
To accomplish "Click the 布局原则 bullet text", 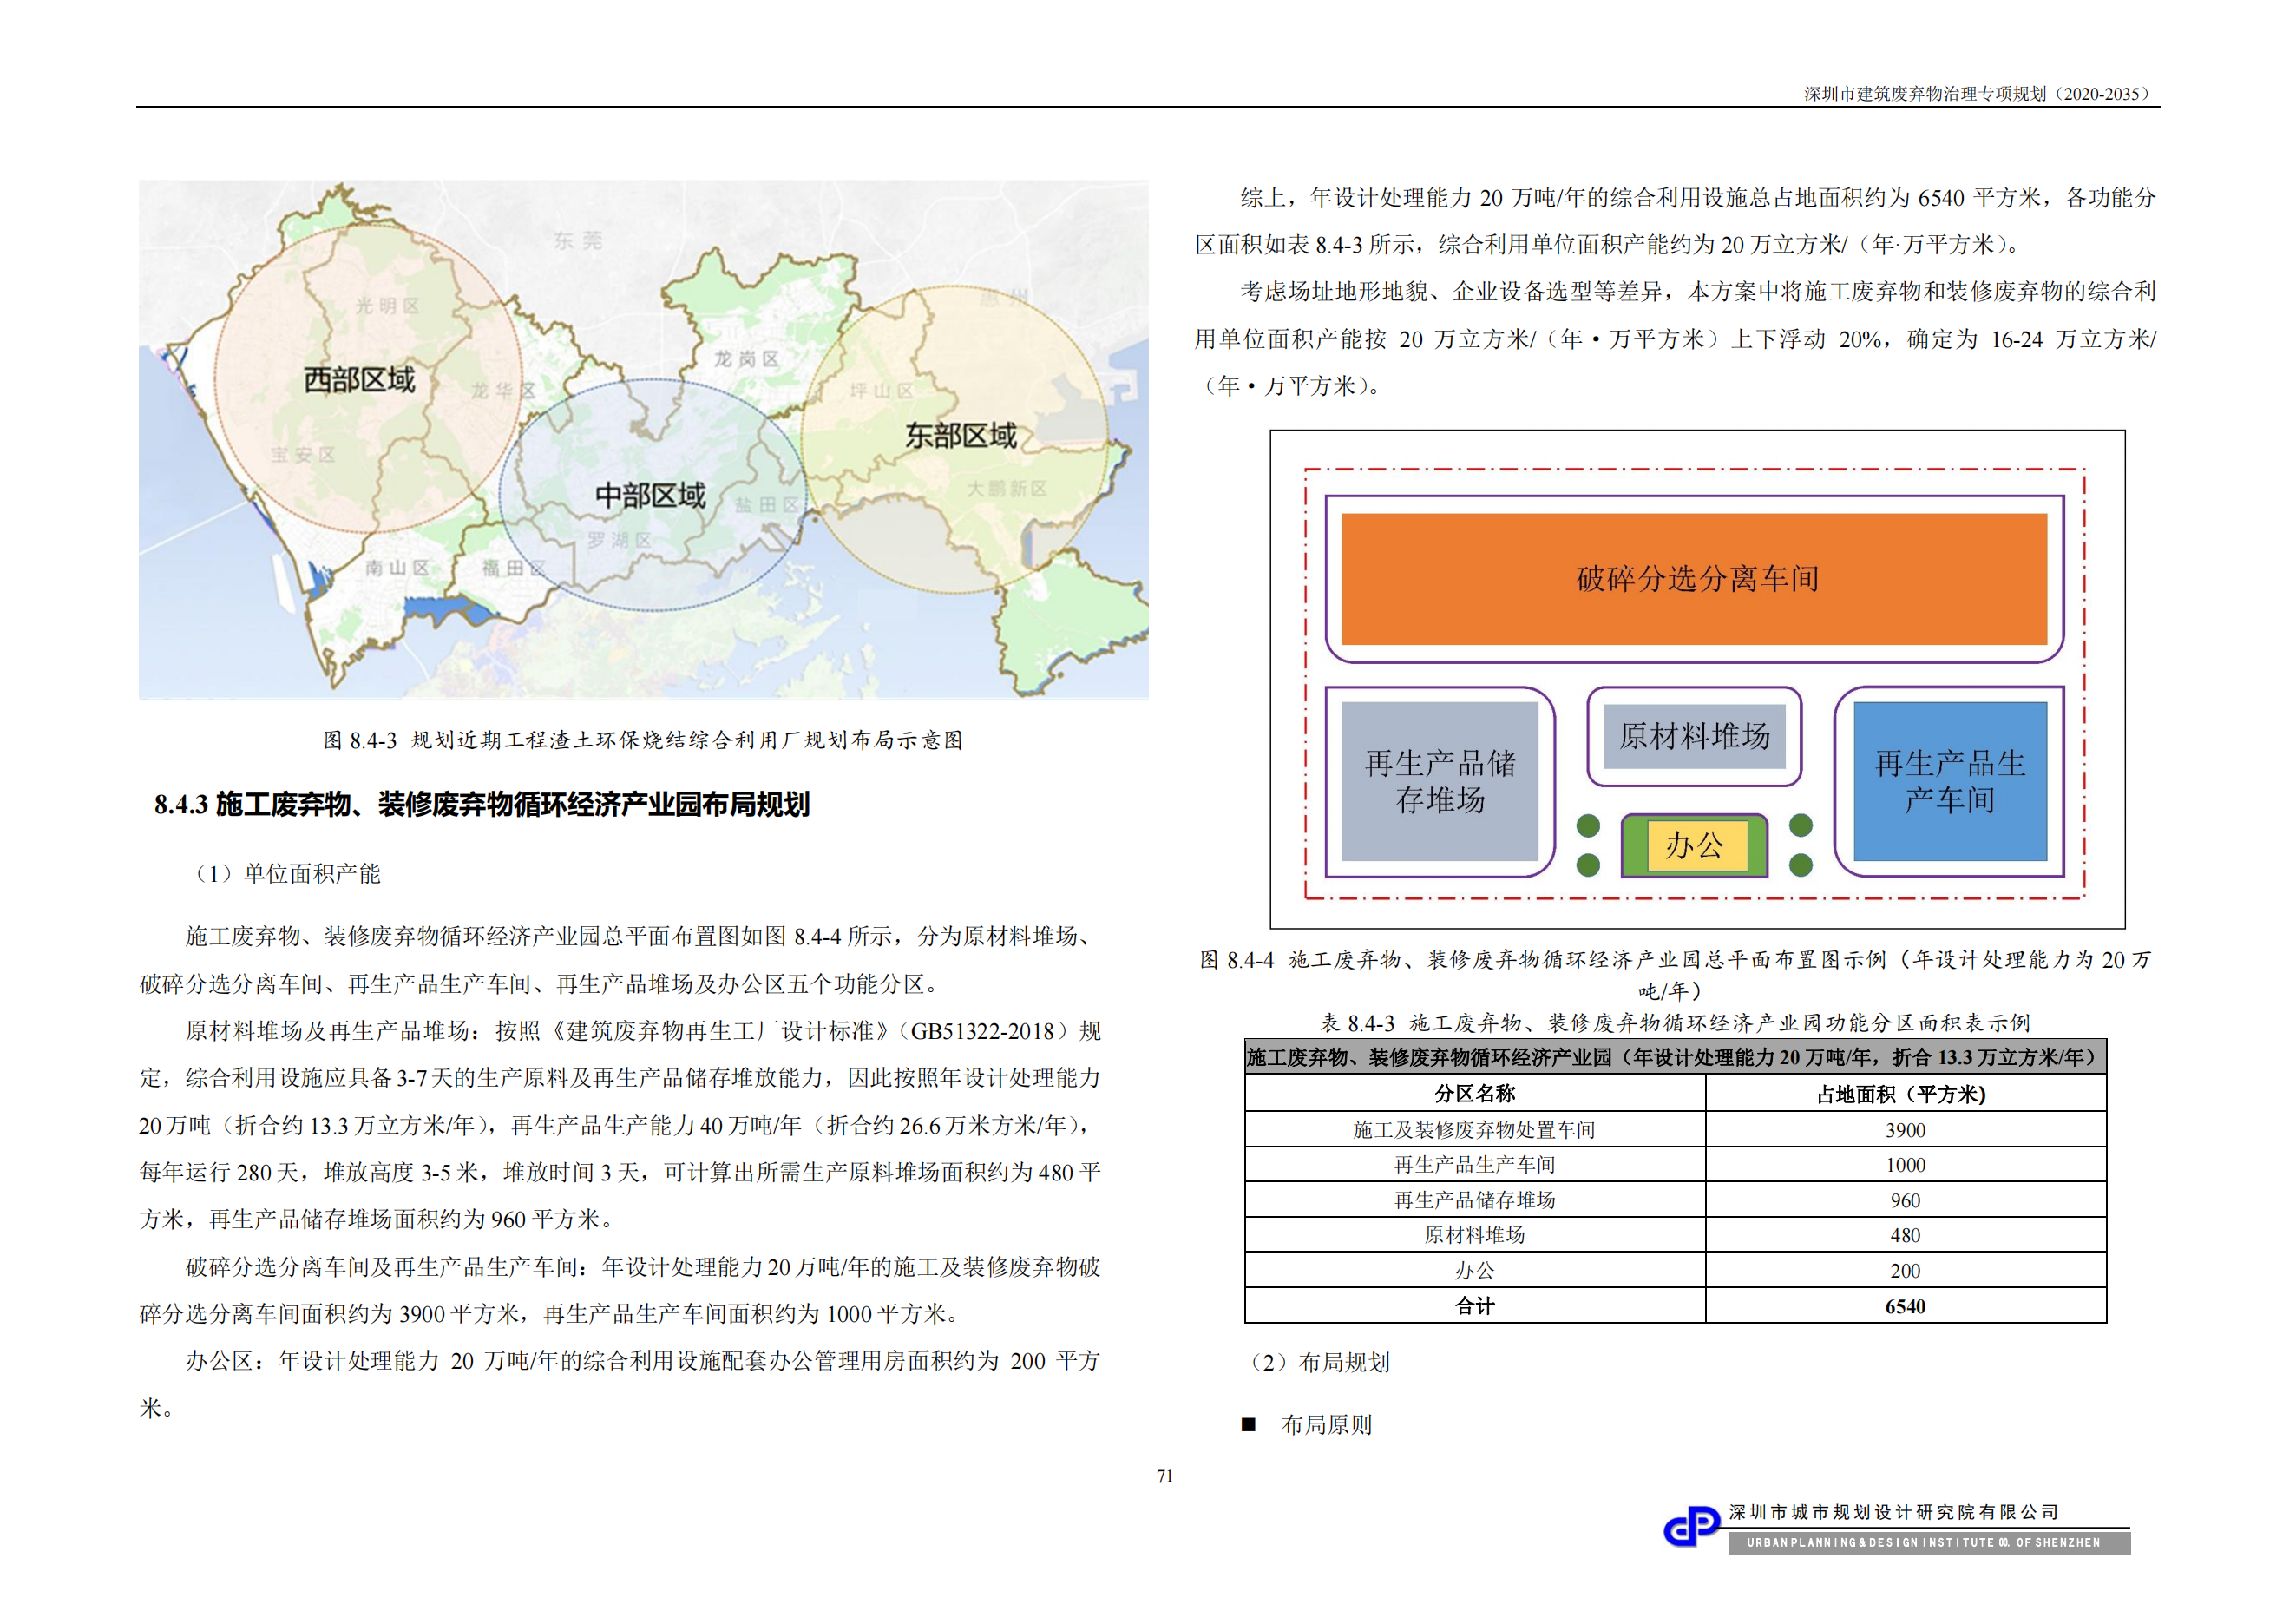I will coord(1327,1425).
